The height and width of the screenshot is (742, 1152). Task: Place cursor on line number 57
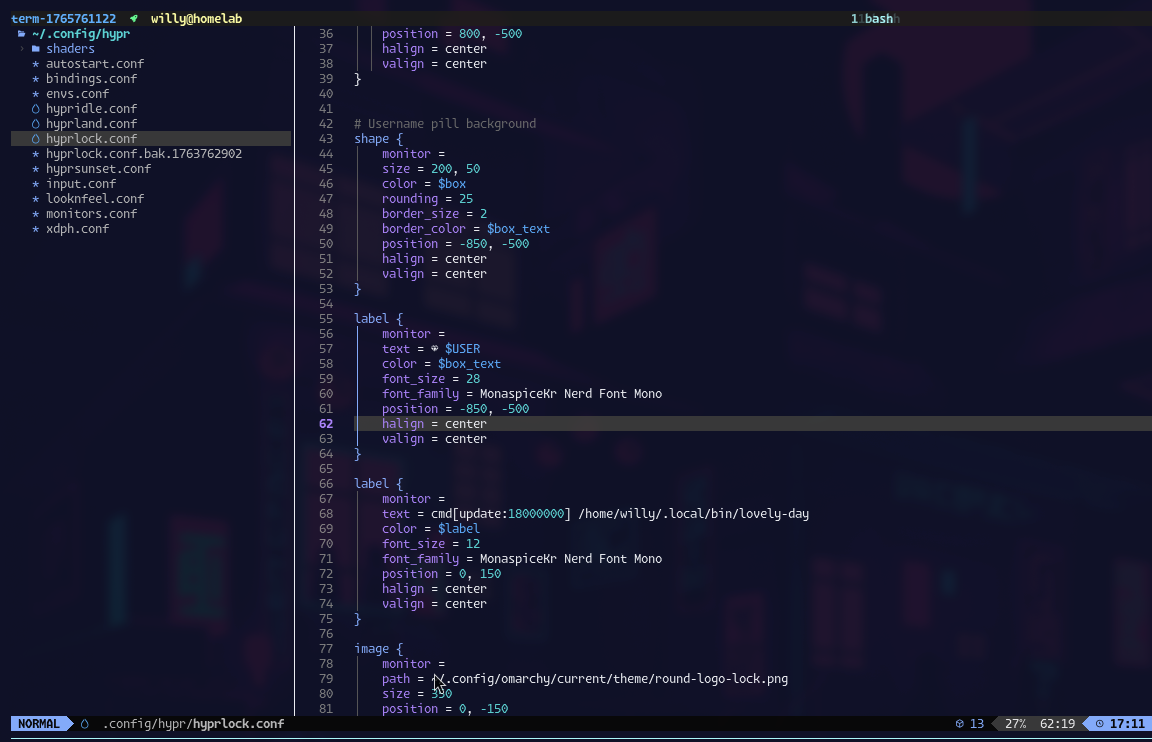pos(326,349)
